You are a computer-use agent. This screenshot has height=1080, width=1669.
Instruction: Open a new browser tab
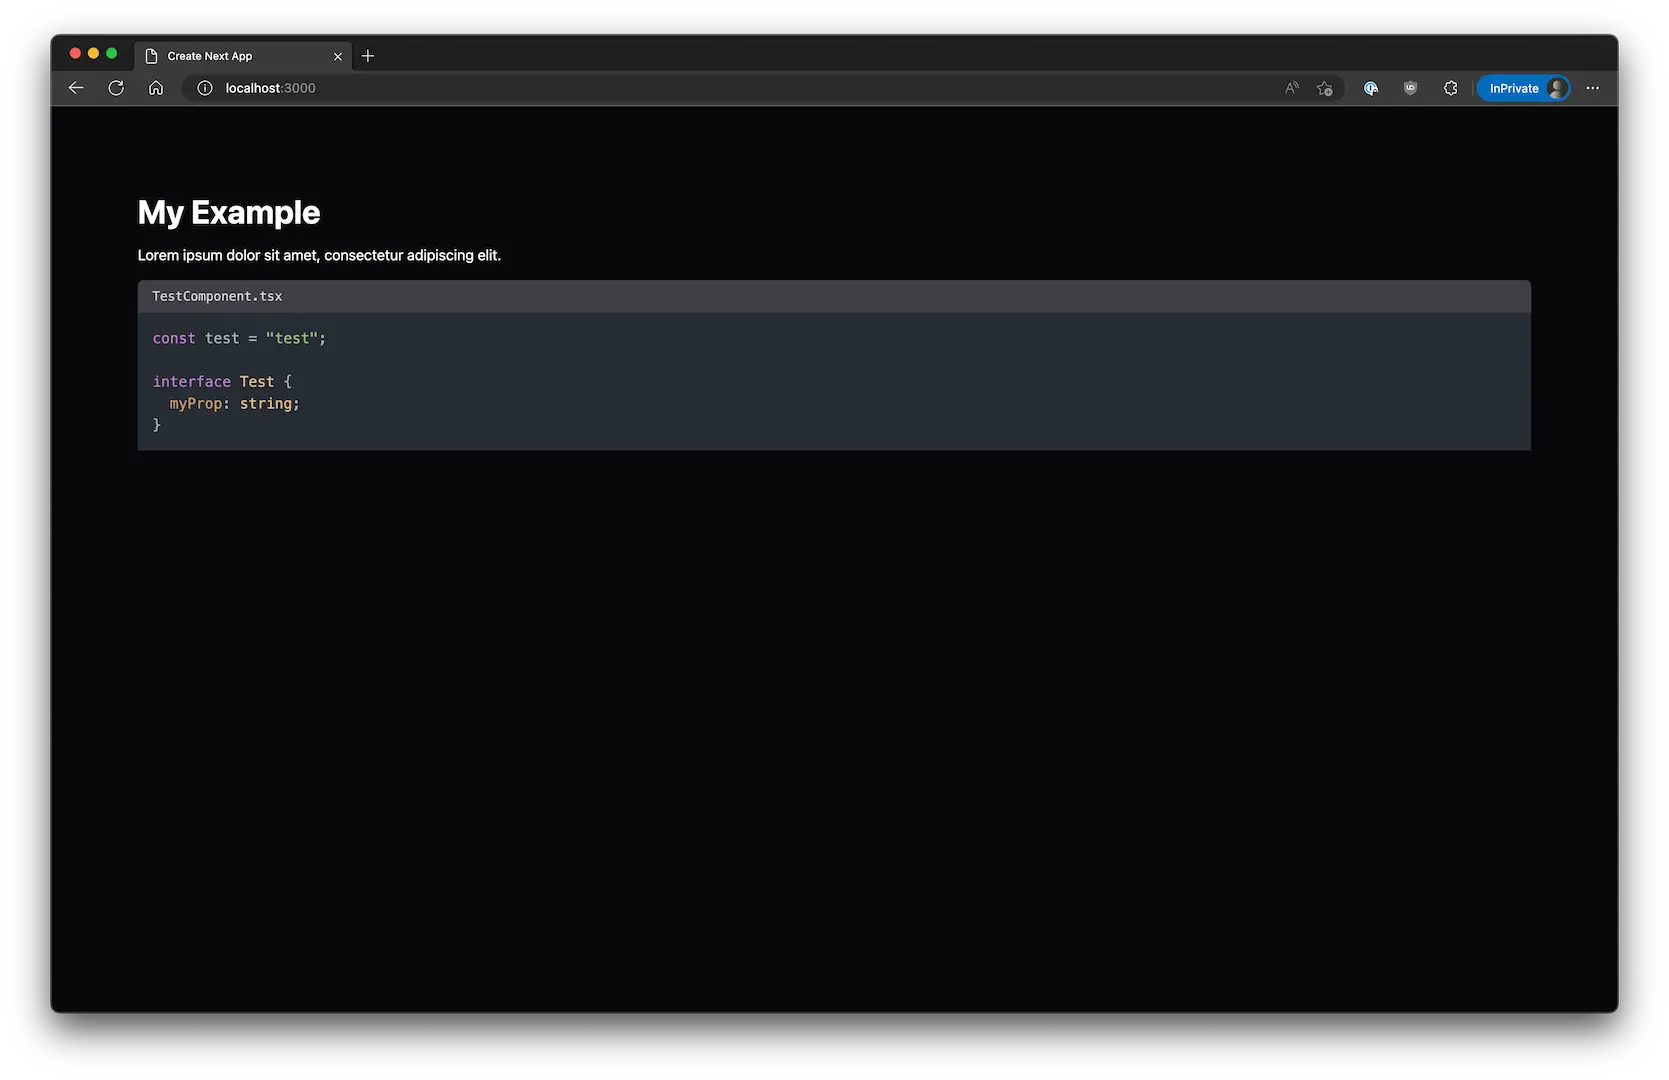(x=368, y=56)
